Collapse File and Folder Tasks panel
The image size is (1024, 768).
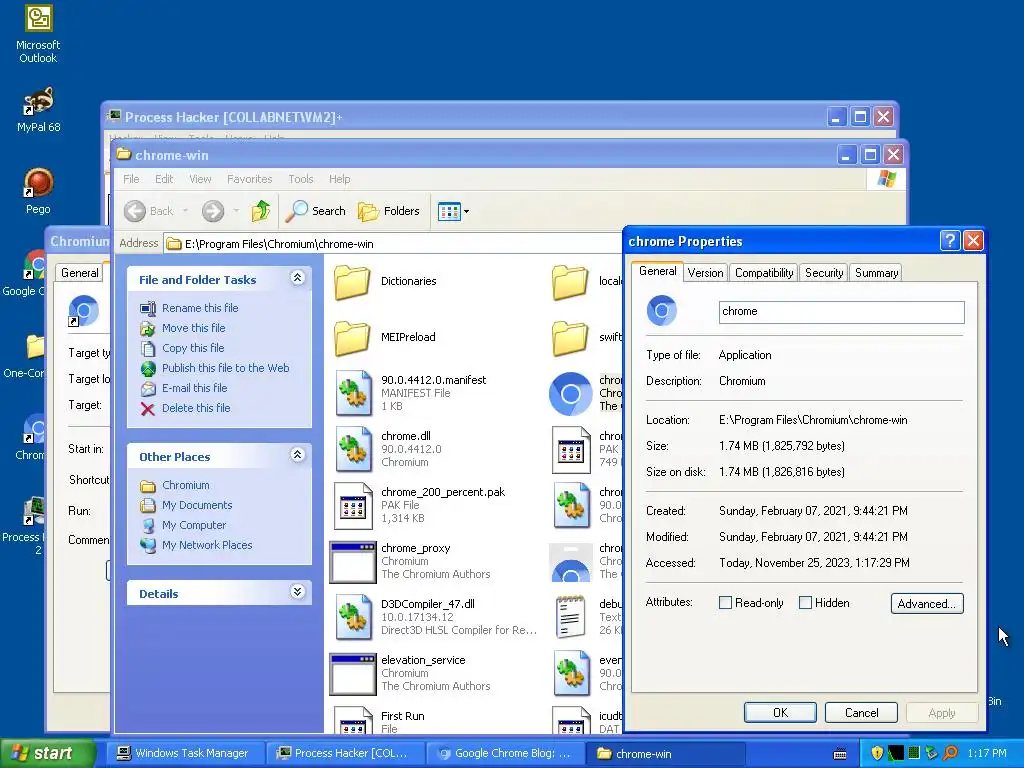(x=297, y=278)
